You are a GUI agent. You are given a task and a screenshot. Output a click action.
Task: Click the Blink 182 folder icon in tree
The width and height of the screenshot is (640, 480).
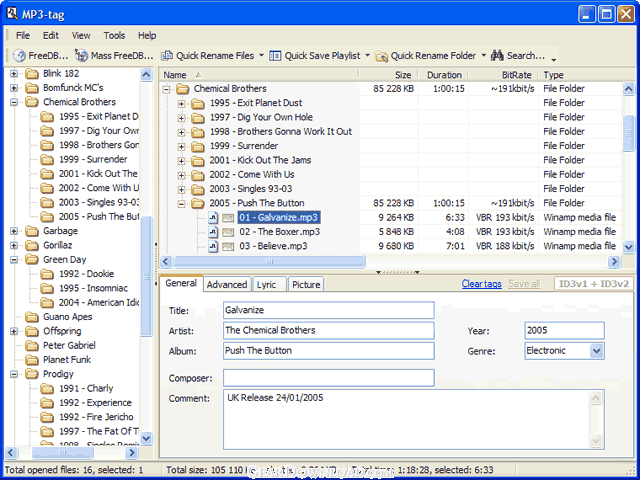(x=31, y=74)
